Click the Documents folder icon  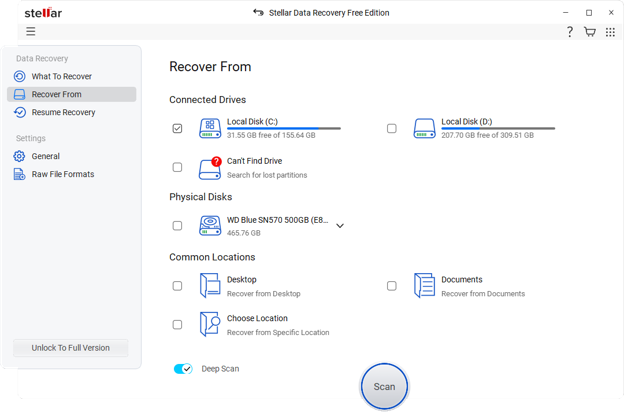pyautogui.click(x=424, y=285)
